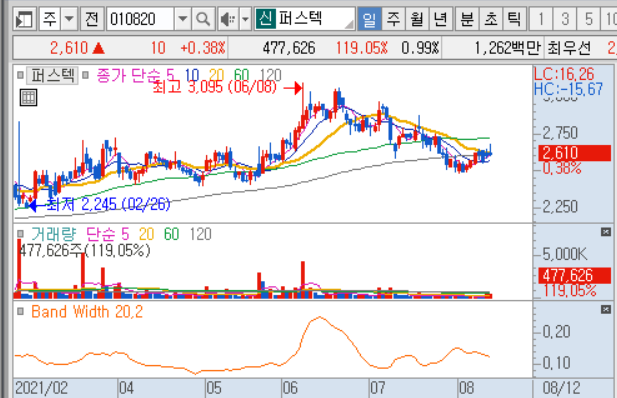Click red 477,626 volume tag on axis
The height and width of the screenshot is (398, 617).
click(x=575, y=275)
